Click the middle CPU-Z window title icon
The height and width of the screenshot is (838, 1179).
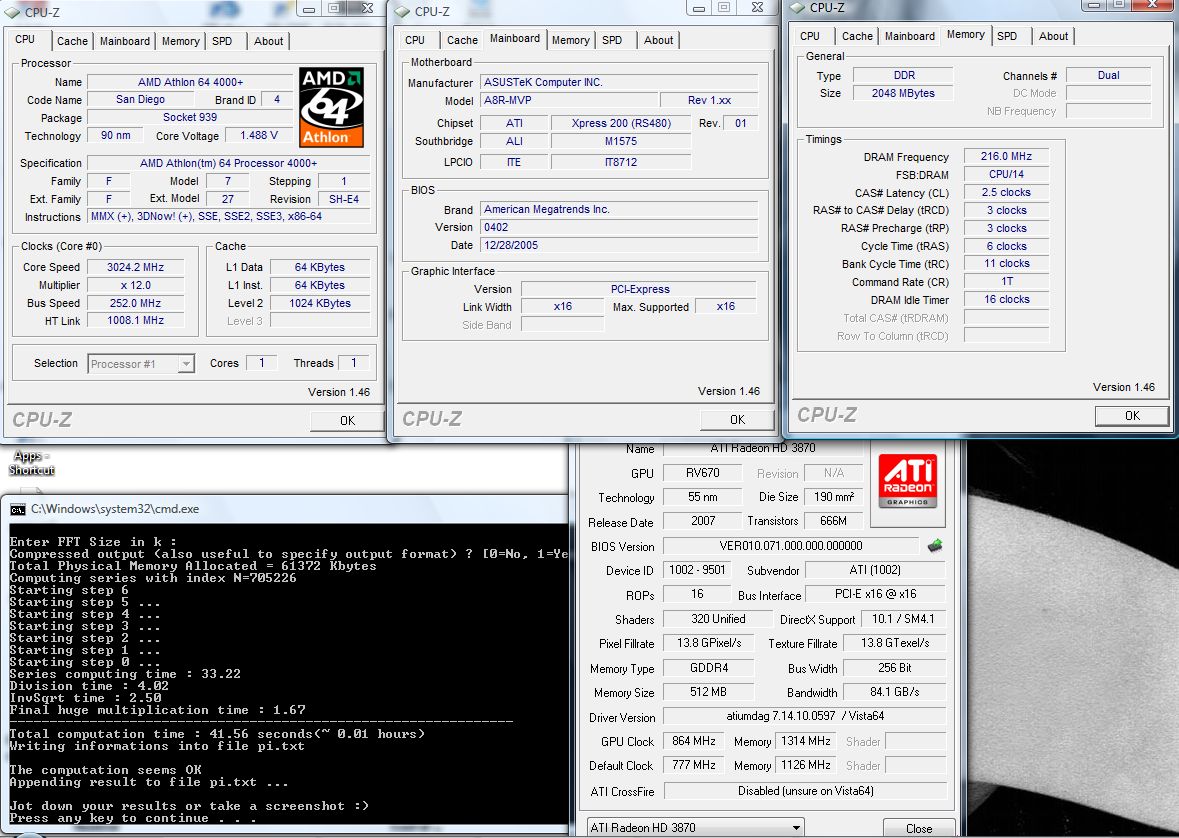[x=402, y=11]
